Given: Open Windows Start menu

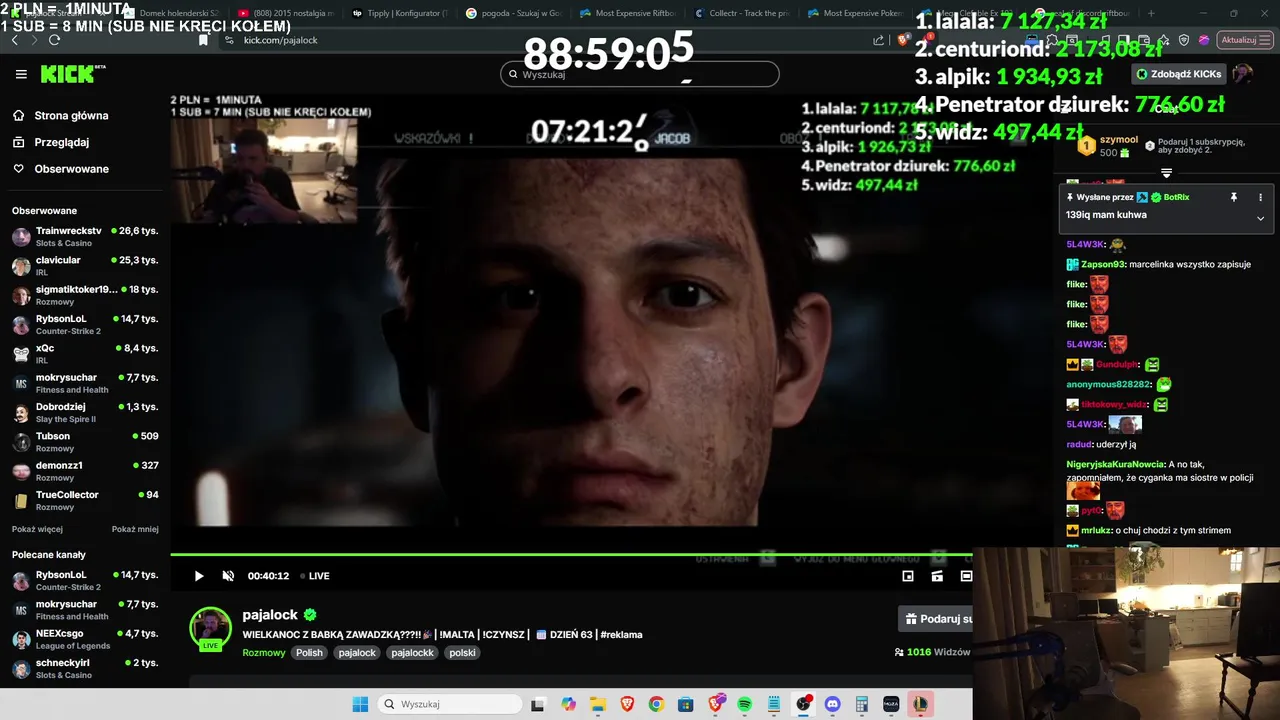Looking at the screenshot, I should 360,704.
